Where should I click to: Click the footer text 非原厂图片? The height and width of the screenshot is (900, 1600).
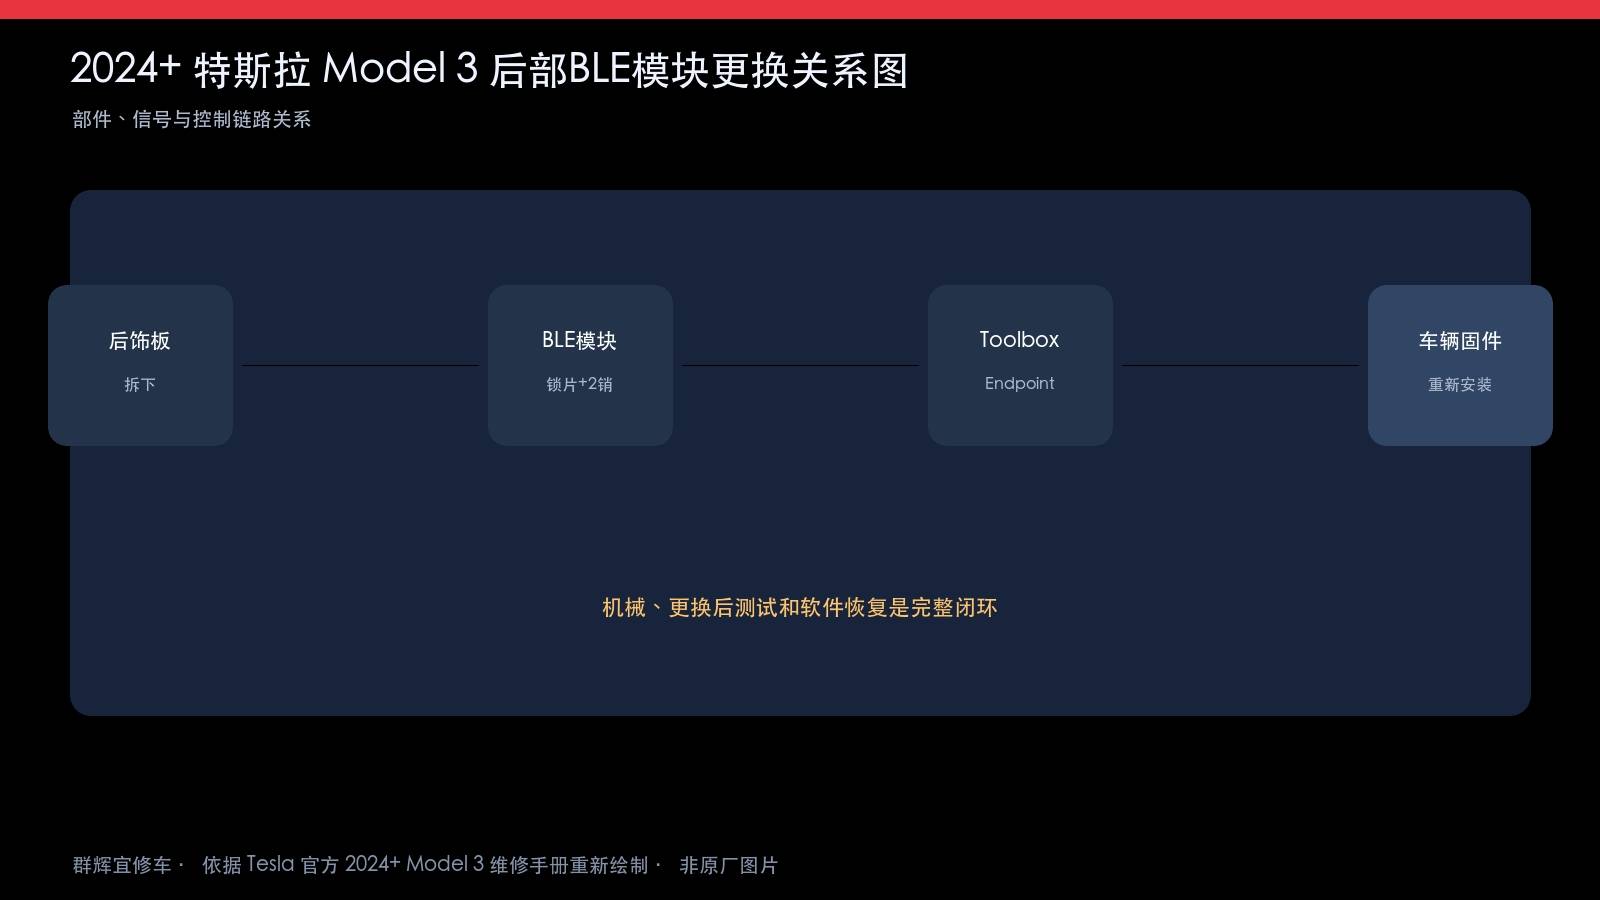coord(729,865)
